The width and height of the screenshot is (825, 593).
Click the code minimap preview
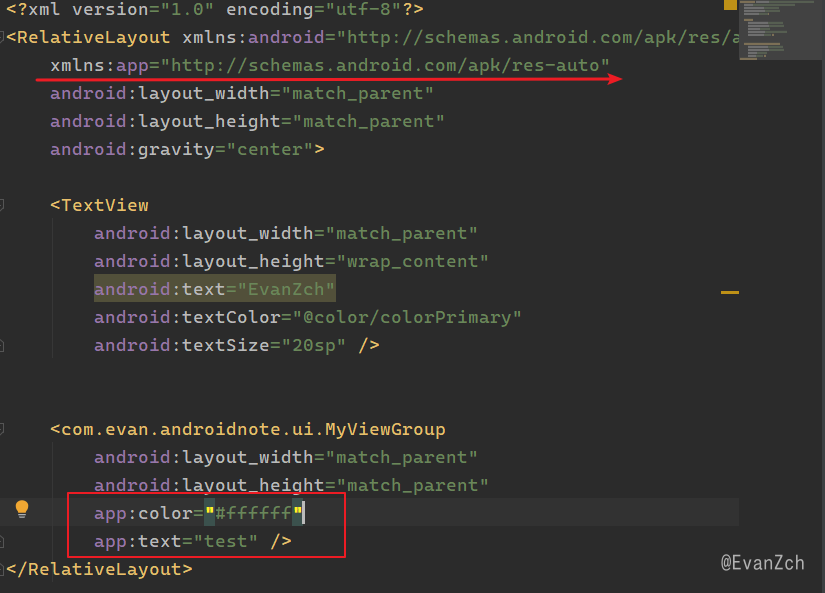point(781,30)
